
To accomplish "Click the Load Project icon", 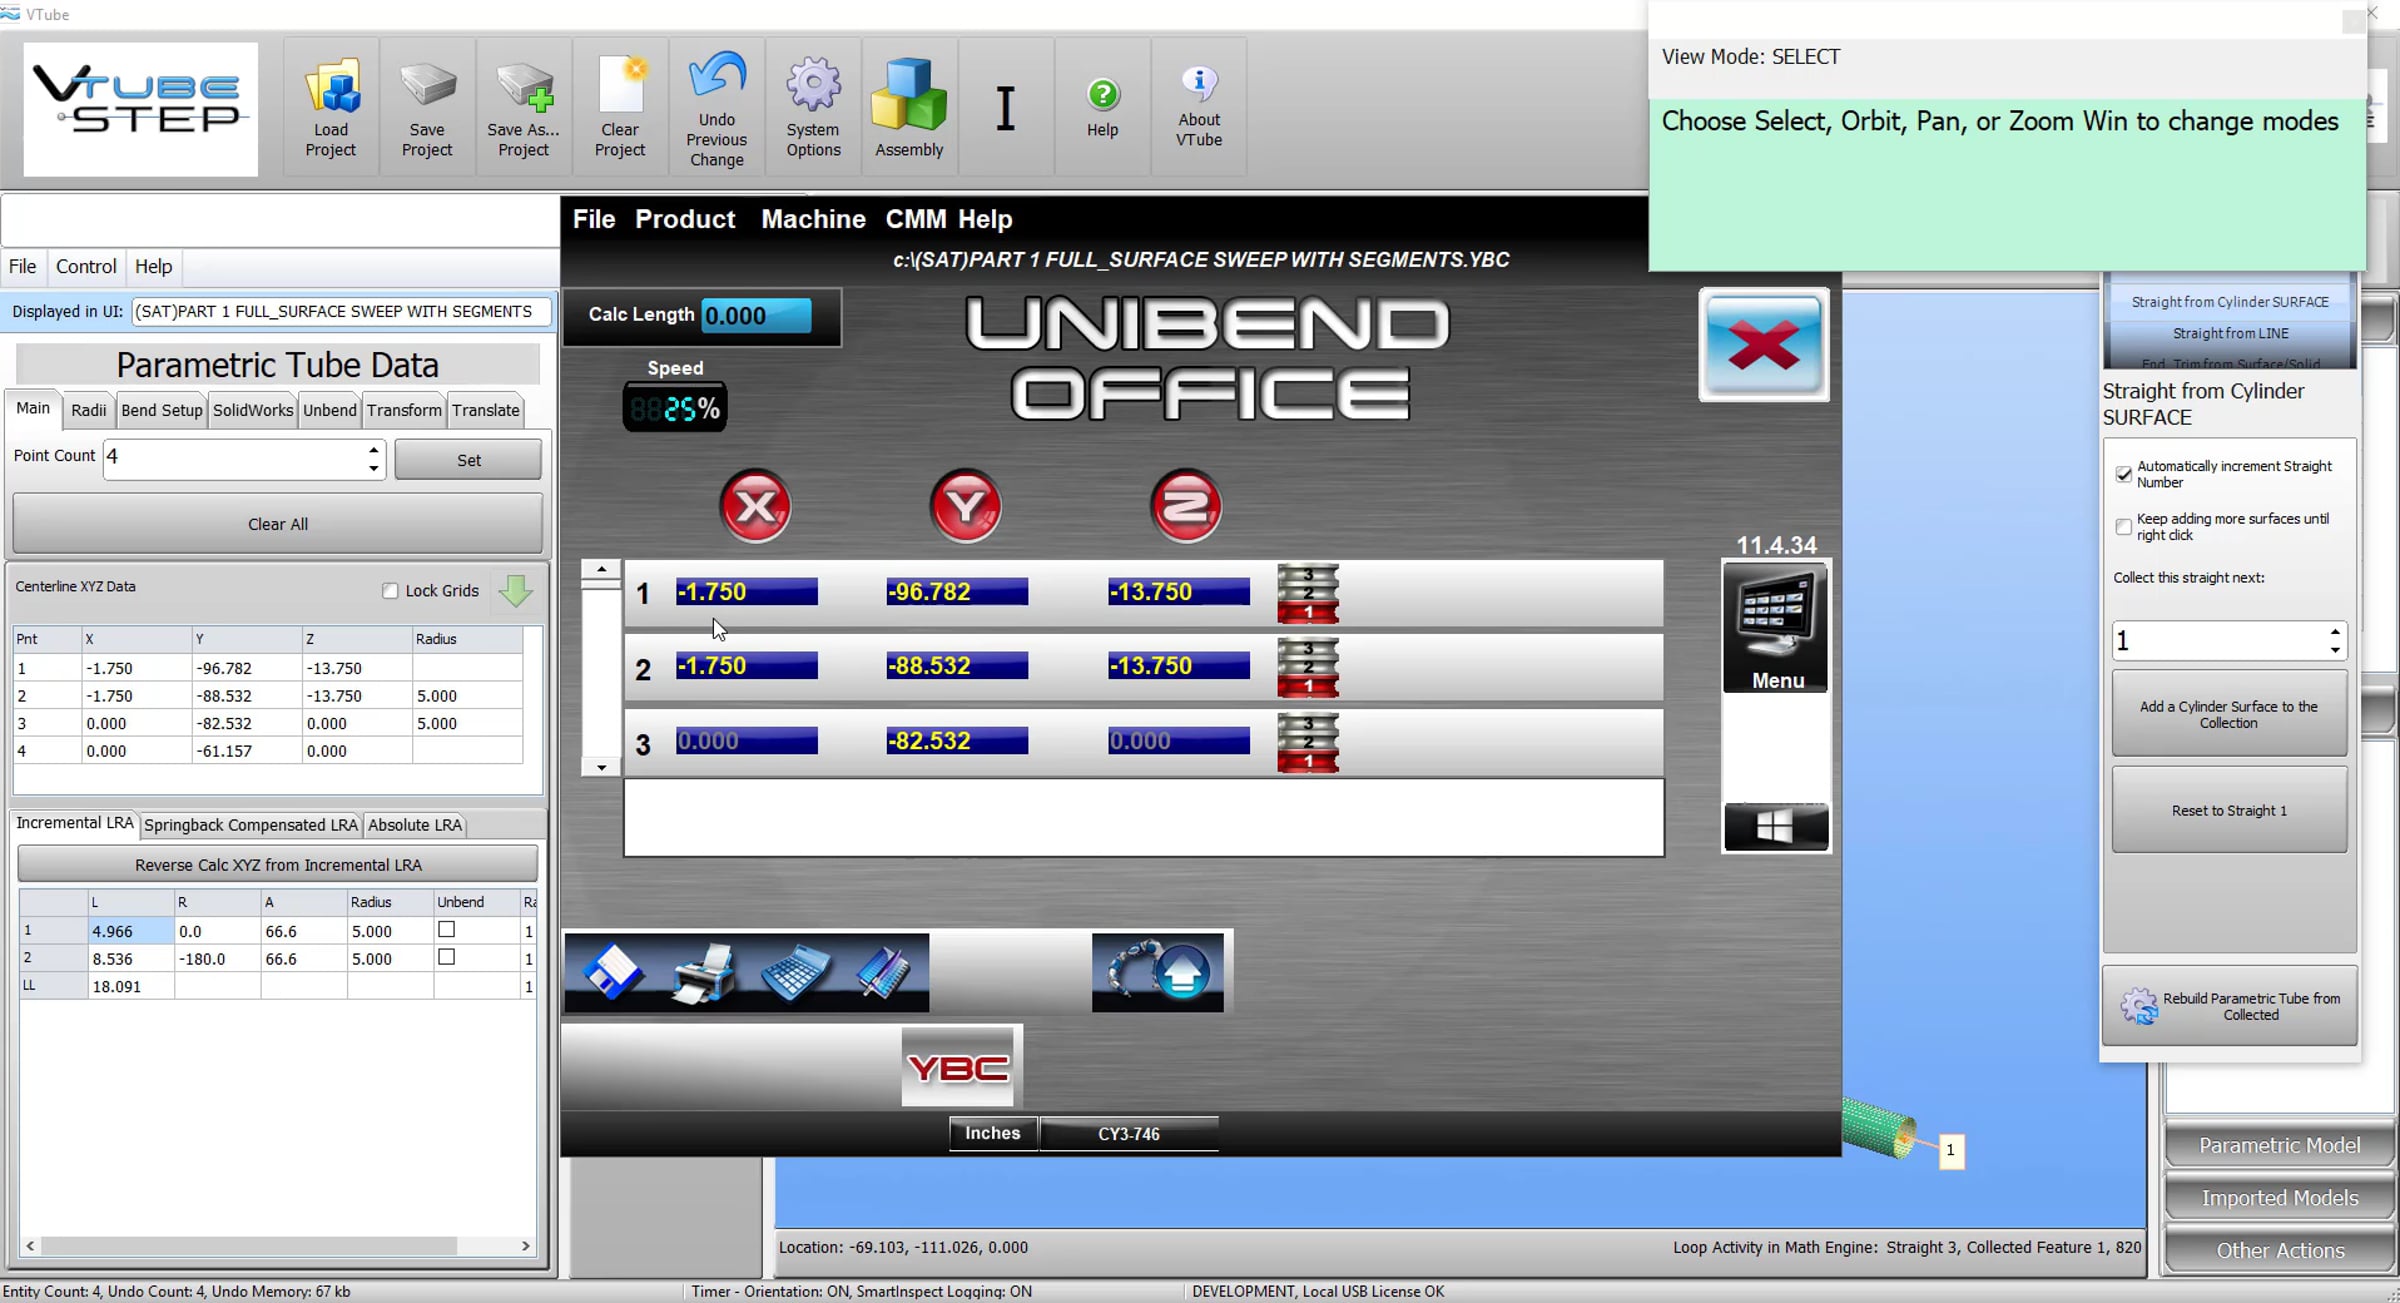I will pos(330,107).
